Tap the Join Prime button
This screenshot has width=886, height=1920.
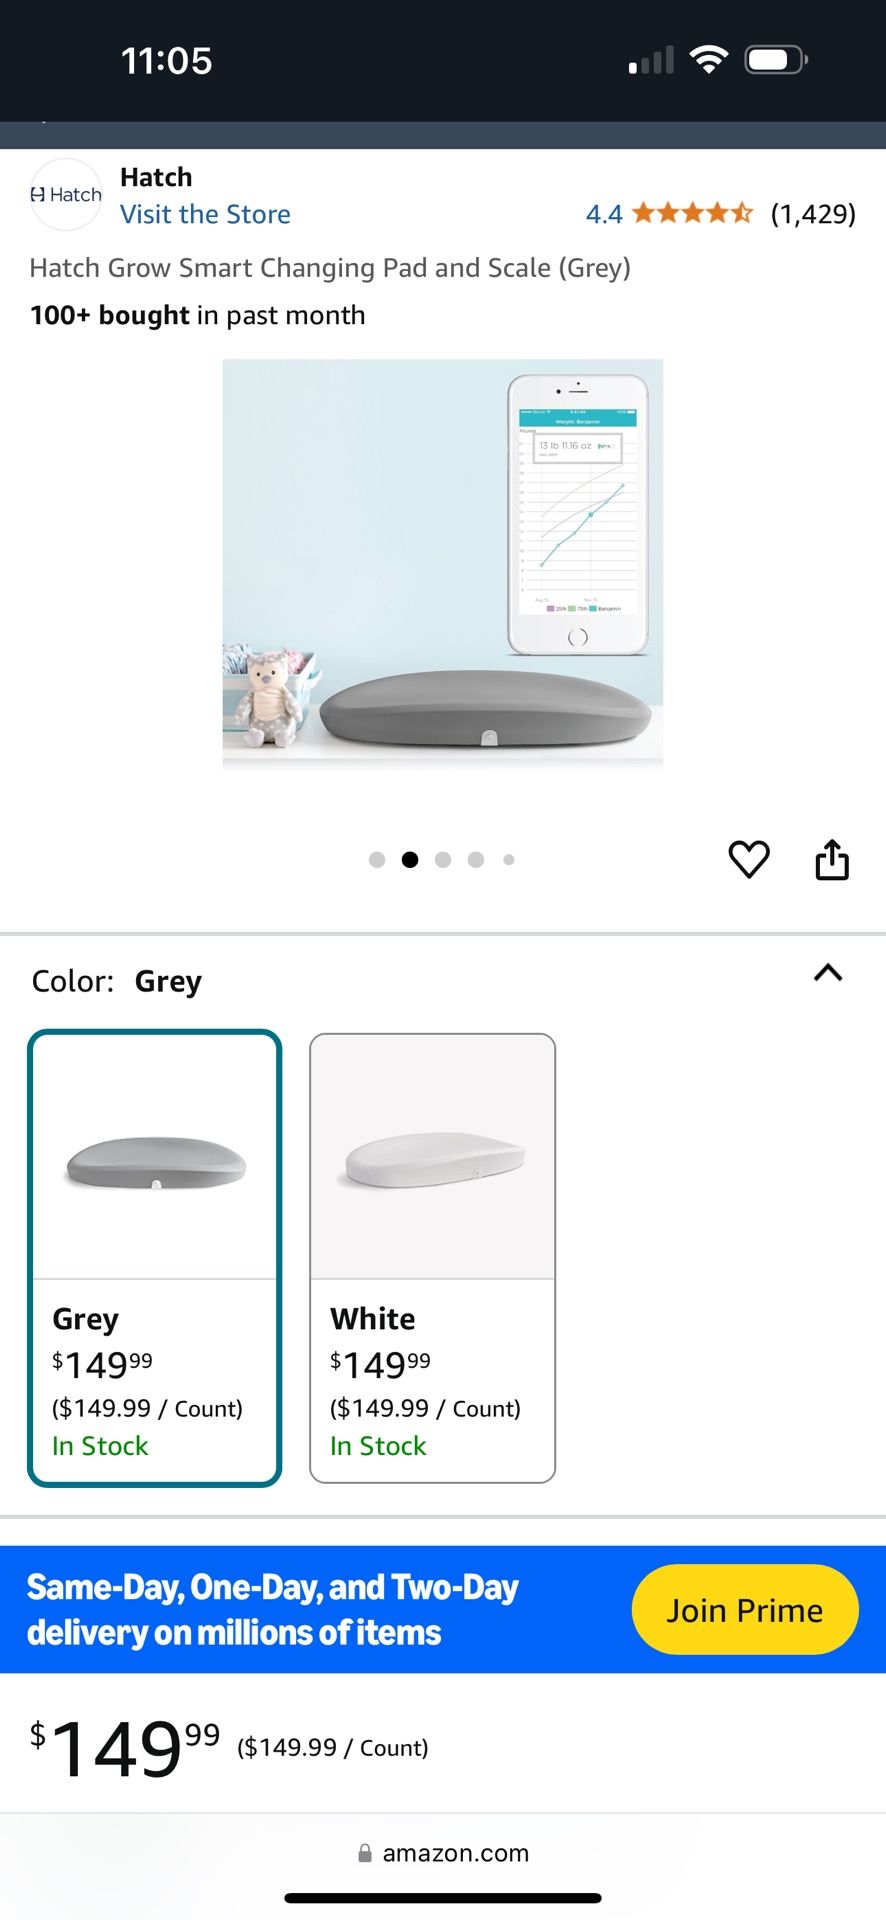pyautogui.click(x=745, y=1609)
